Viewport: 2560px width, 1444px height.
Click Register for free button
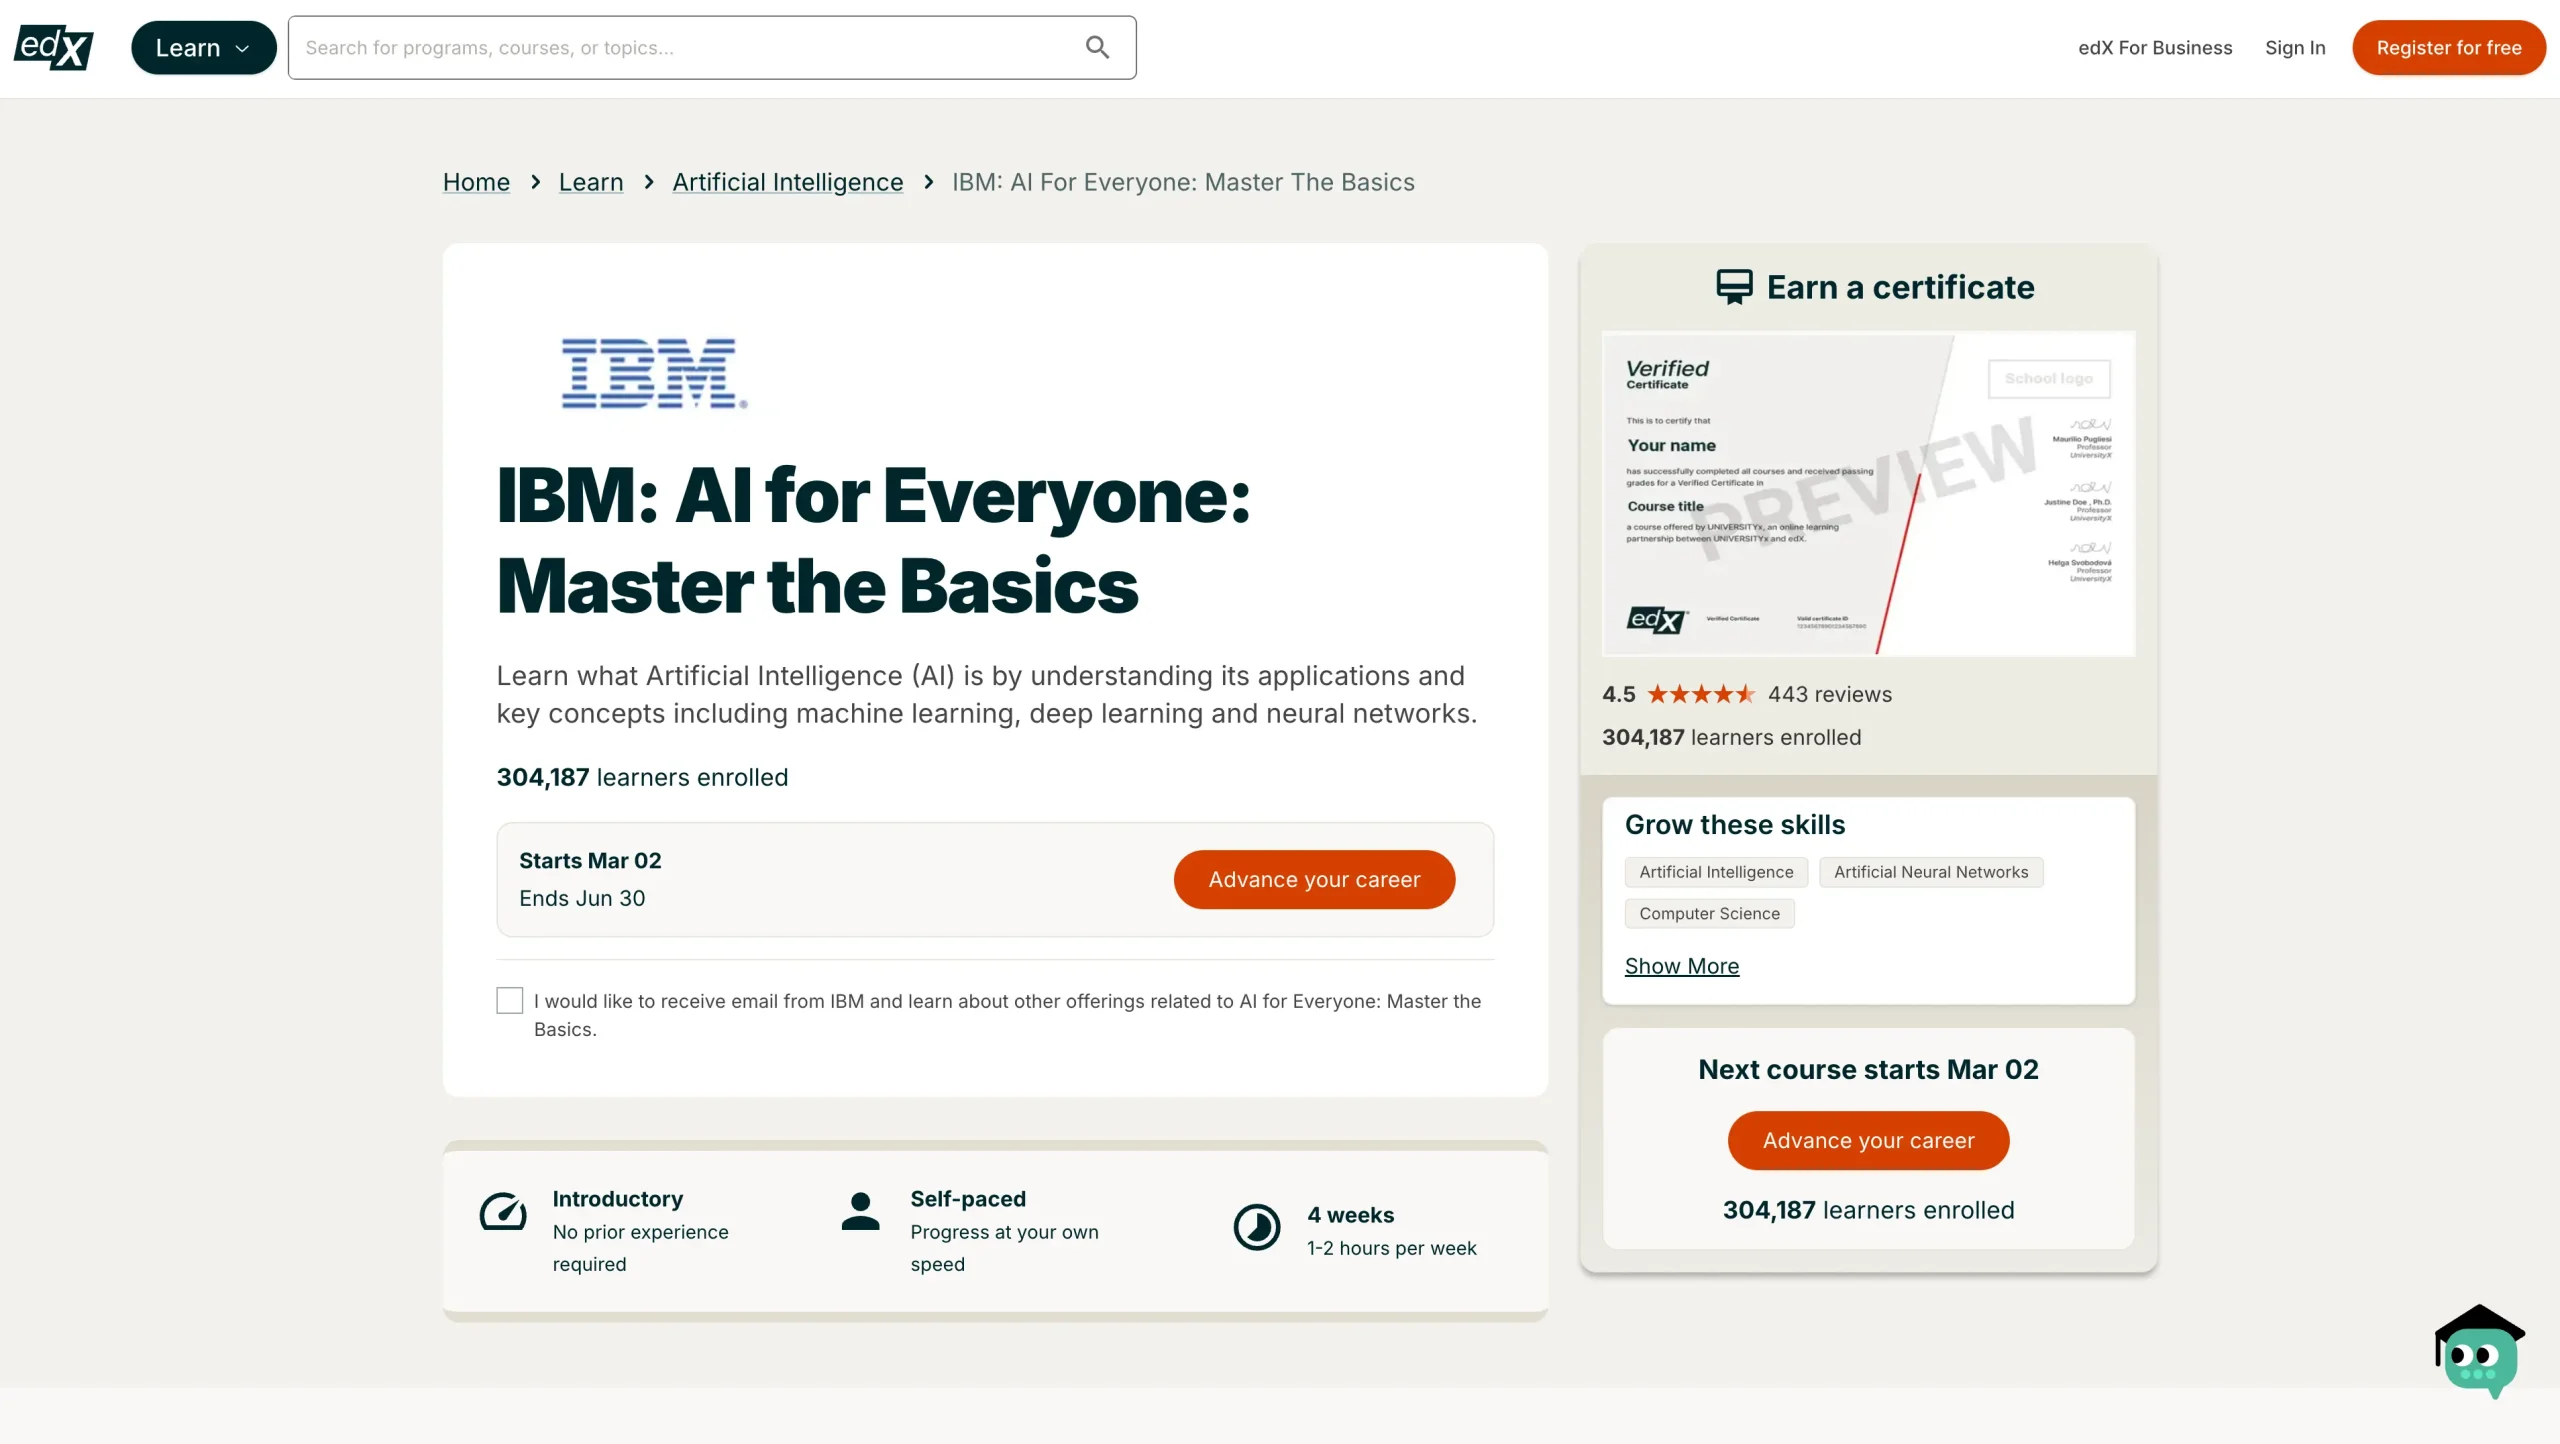click(2448, 48)
